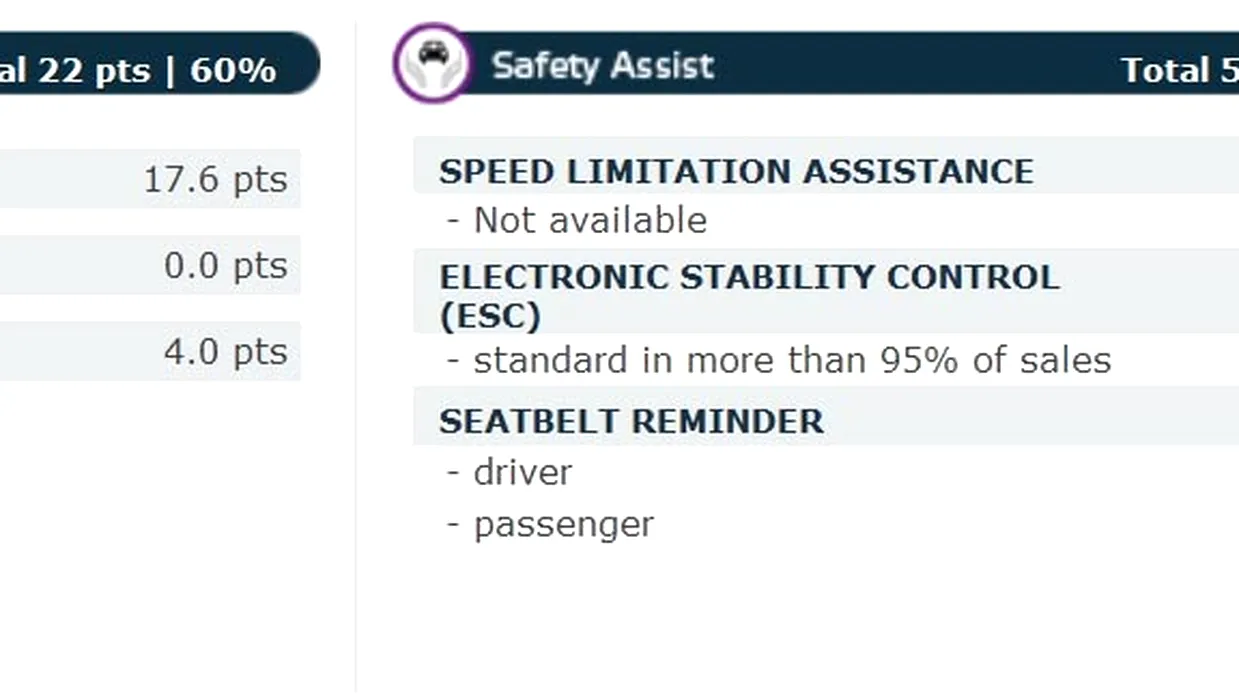
Task: Click the Speed Limitation Assistance heading
Action: [736, 171]
